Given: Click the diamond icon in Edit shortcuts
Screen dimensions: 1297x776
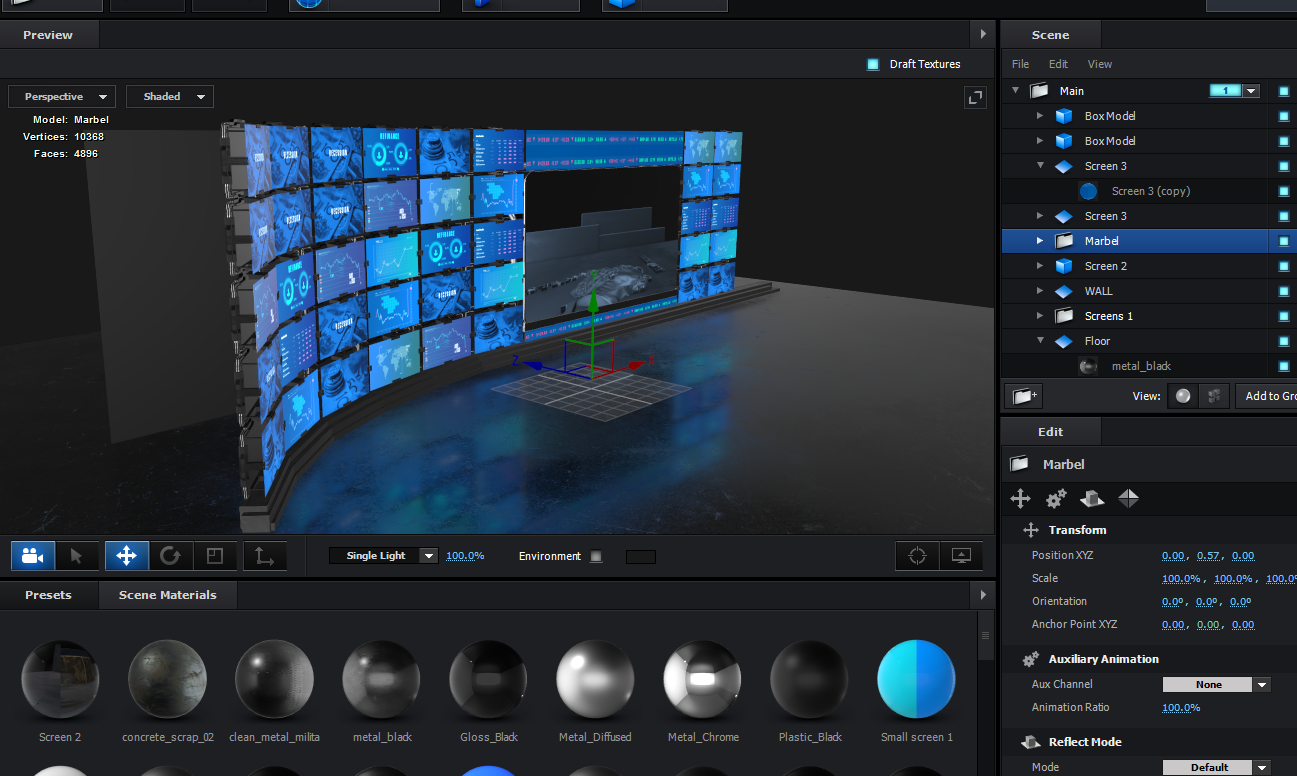Looking at the screenshot, I should click(1128, 498).
